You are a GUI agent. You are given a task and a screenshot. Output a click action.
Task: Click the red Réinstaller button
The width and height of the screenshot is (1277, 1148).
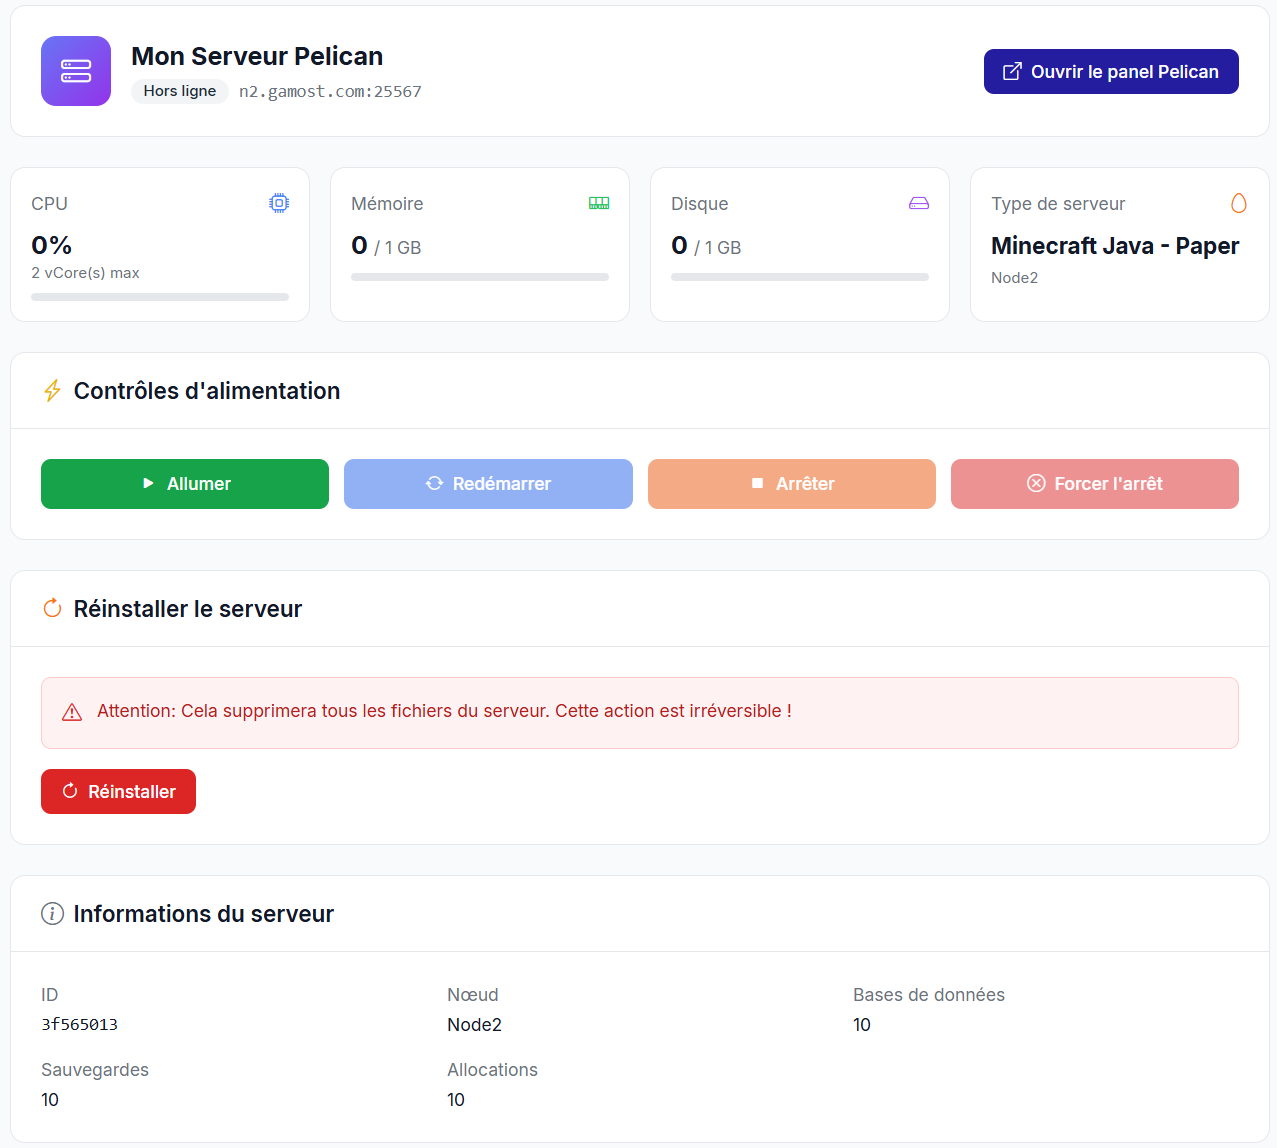coord(118,792)
